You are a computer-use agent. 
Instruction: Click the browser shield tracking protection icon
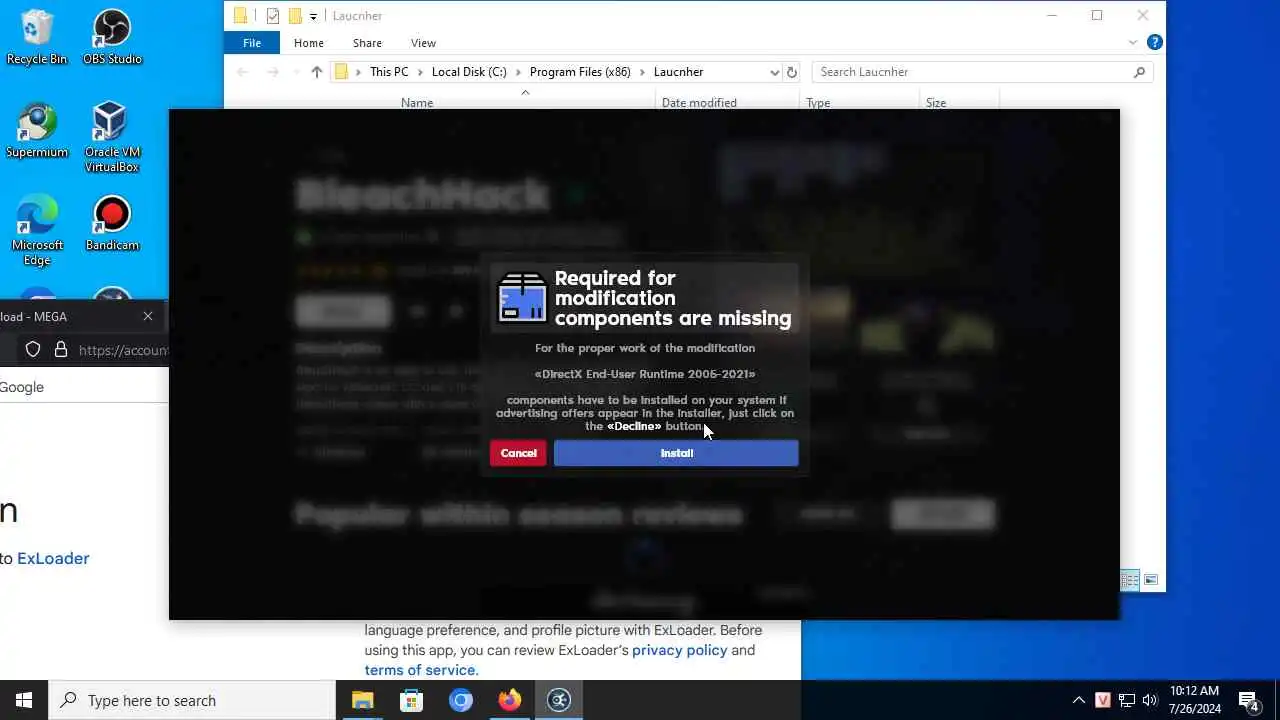[33, 350]
